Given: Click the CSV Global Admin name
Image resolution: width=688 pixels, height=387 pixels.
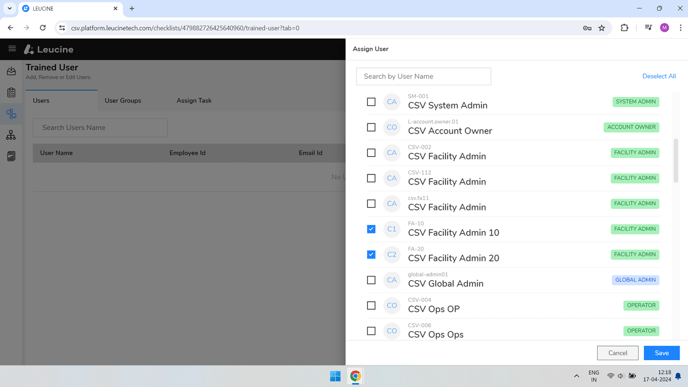Looking at the screenshot, I should [445, 284].
